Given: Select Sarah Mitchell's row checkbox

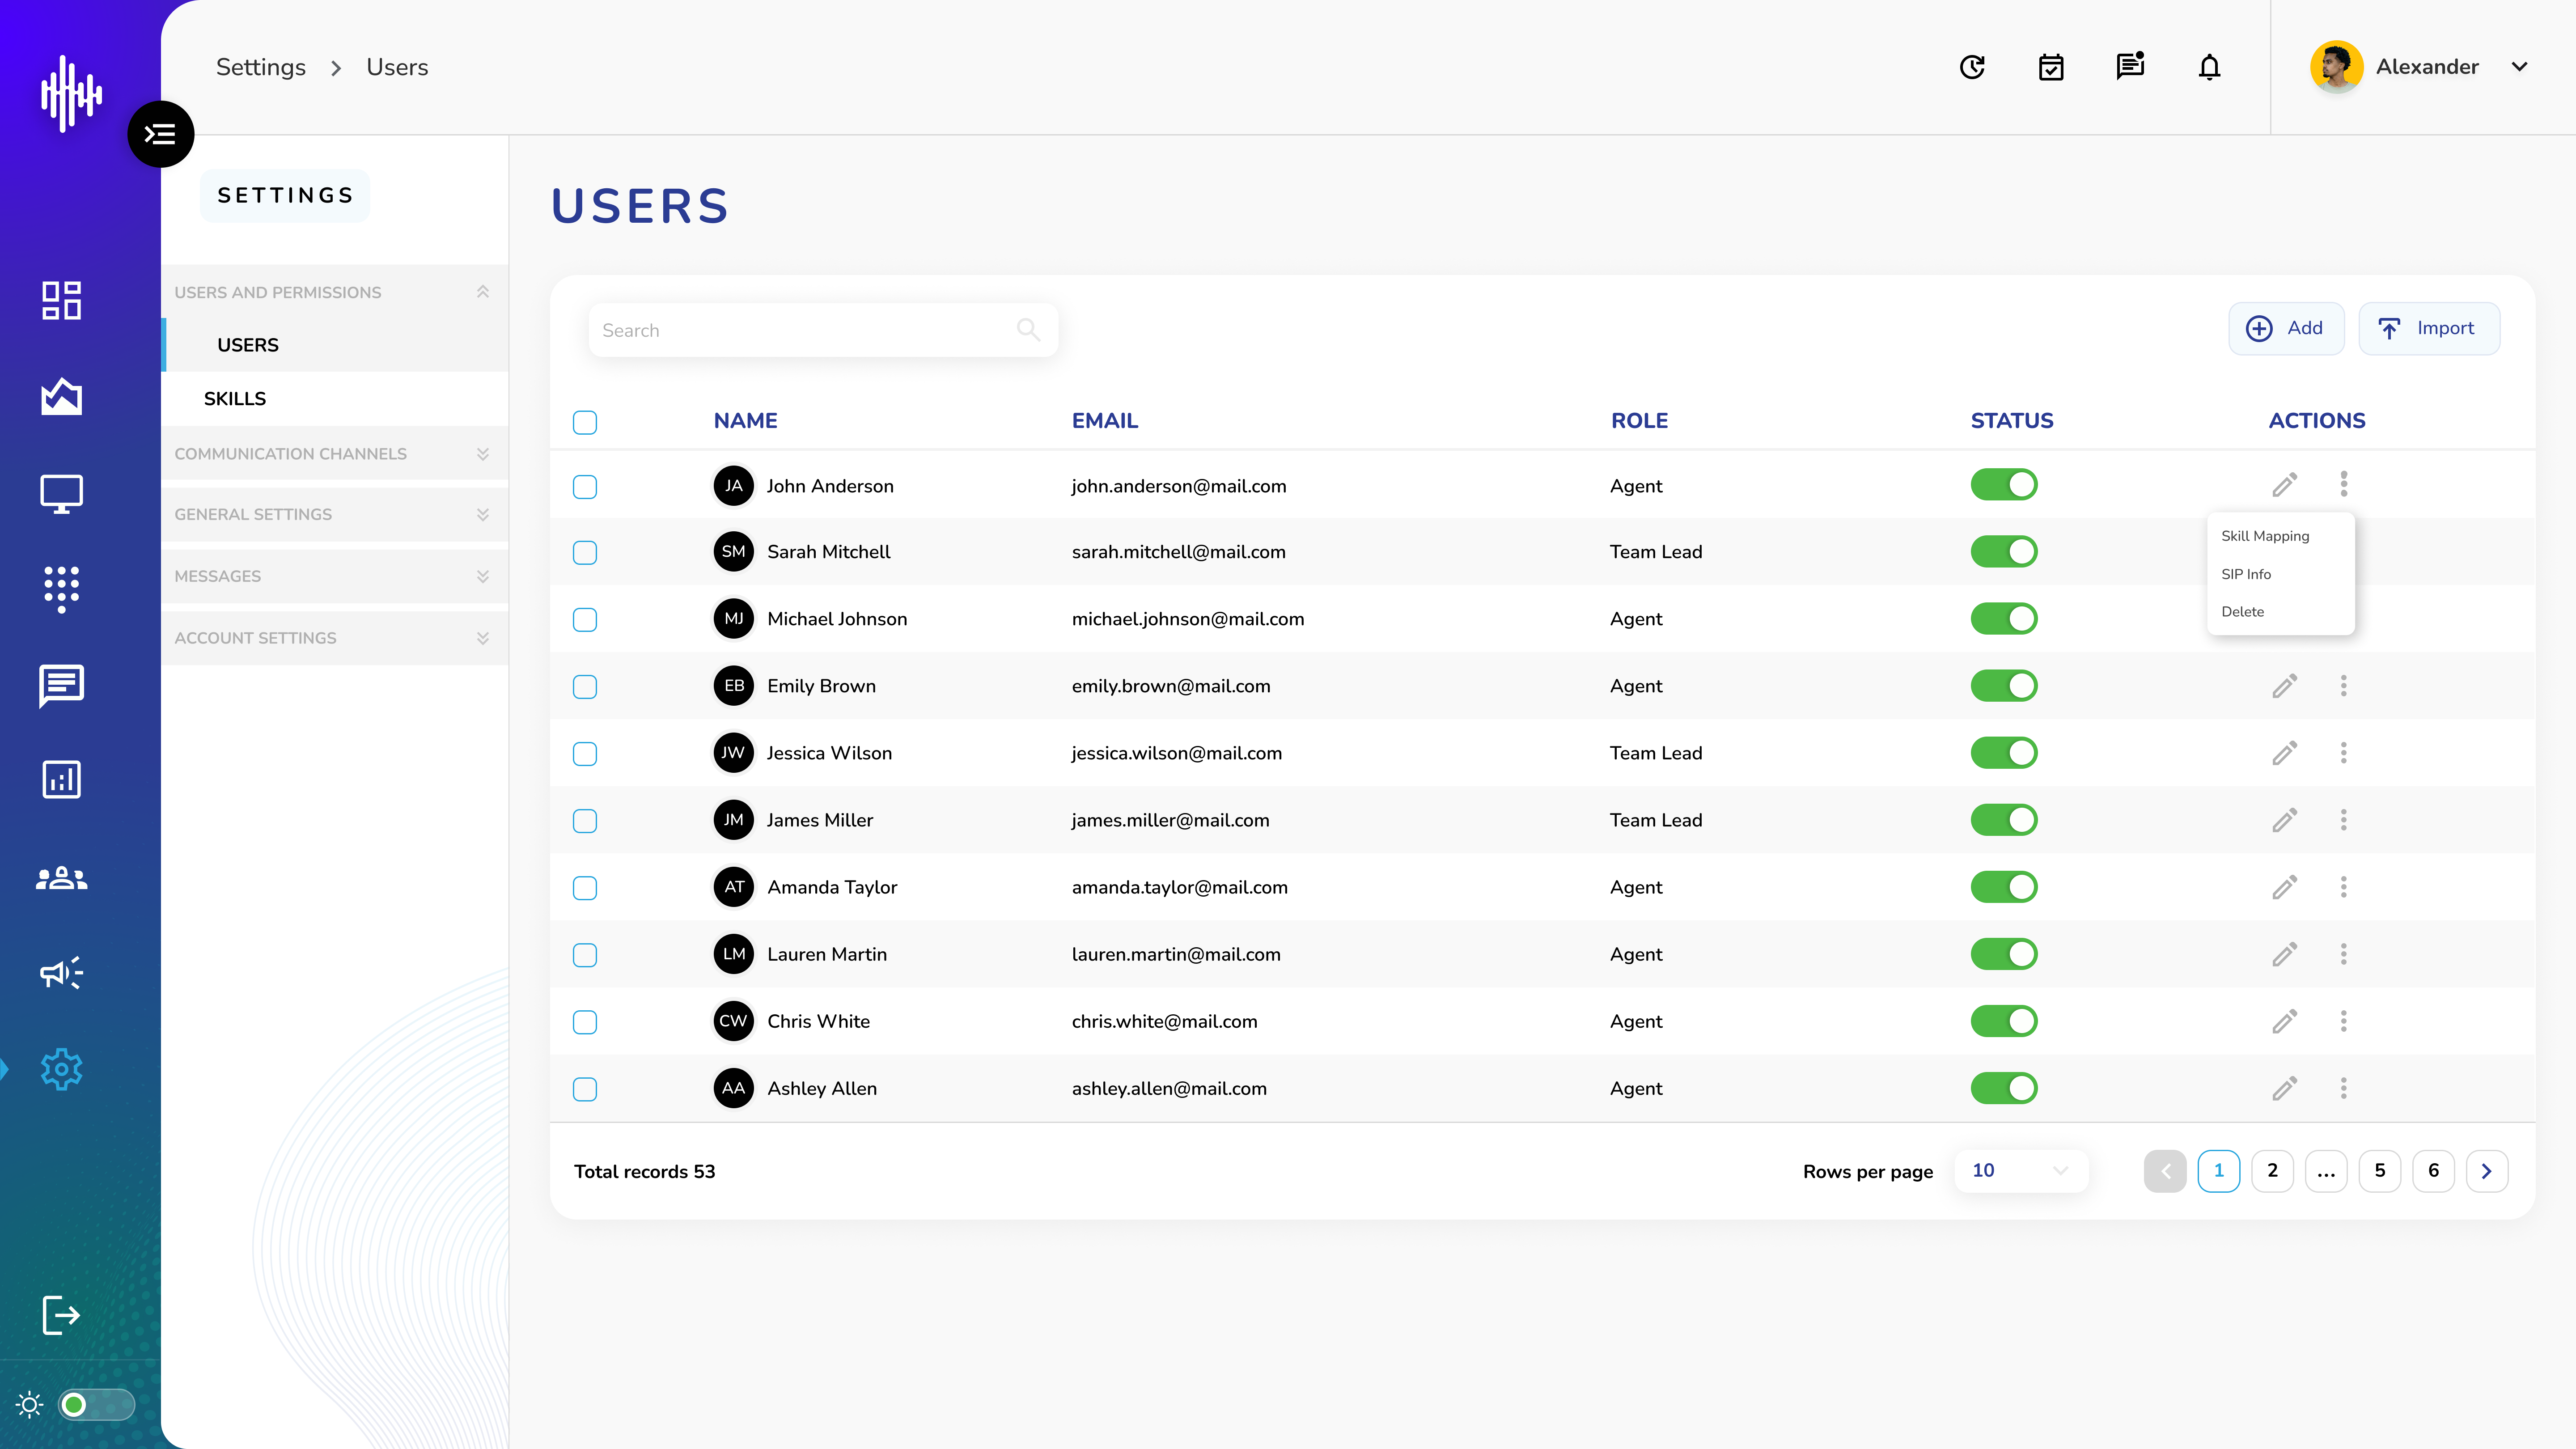Looking at the screenshot, I should coord(585,553).
